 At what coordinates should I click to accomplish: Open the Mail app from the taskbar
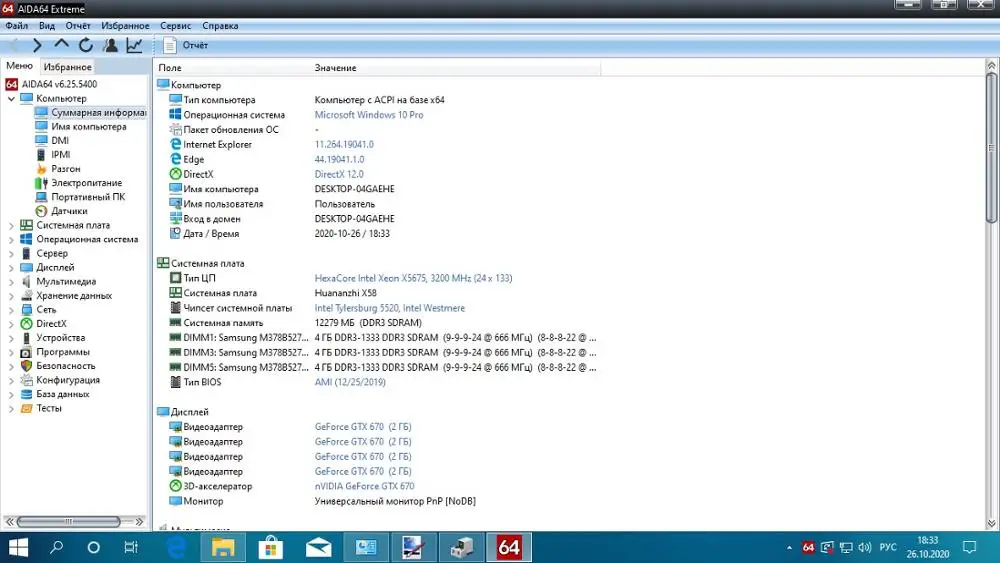click(x=318, y=547)
